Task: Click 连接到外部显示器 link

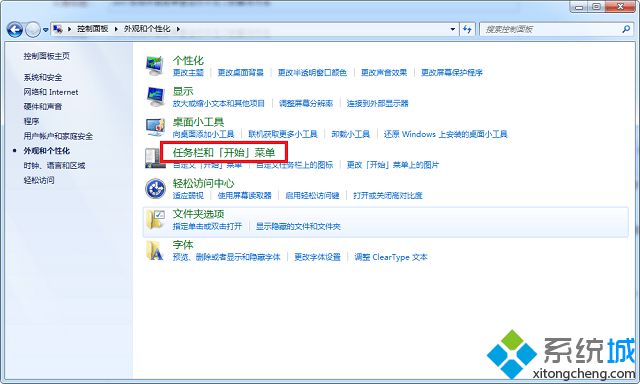Action: (x=377, y=103)
